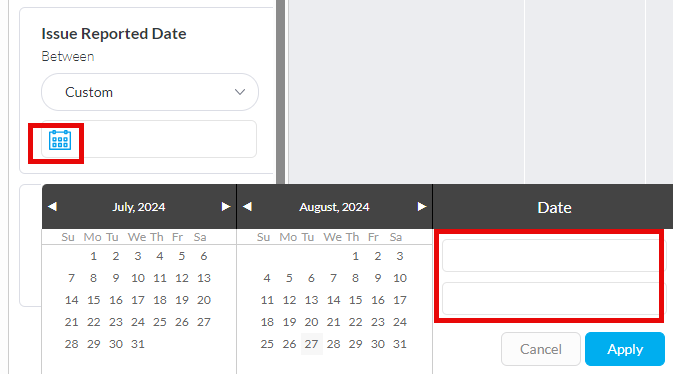This screenshot has height=374, width=673.
Task: Choose August 31 as end date
Action: (x=400, y=344)
